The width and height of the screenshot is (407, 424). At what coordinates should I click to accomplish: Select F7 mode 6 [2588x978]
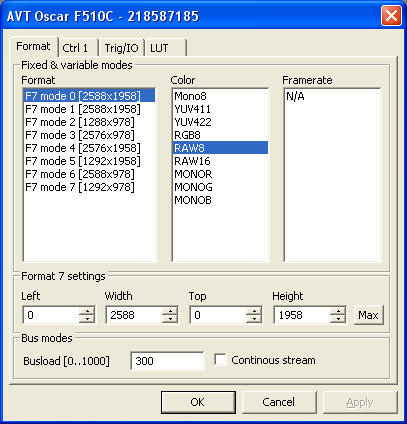89,174
